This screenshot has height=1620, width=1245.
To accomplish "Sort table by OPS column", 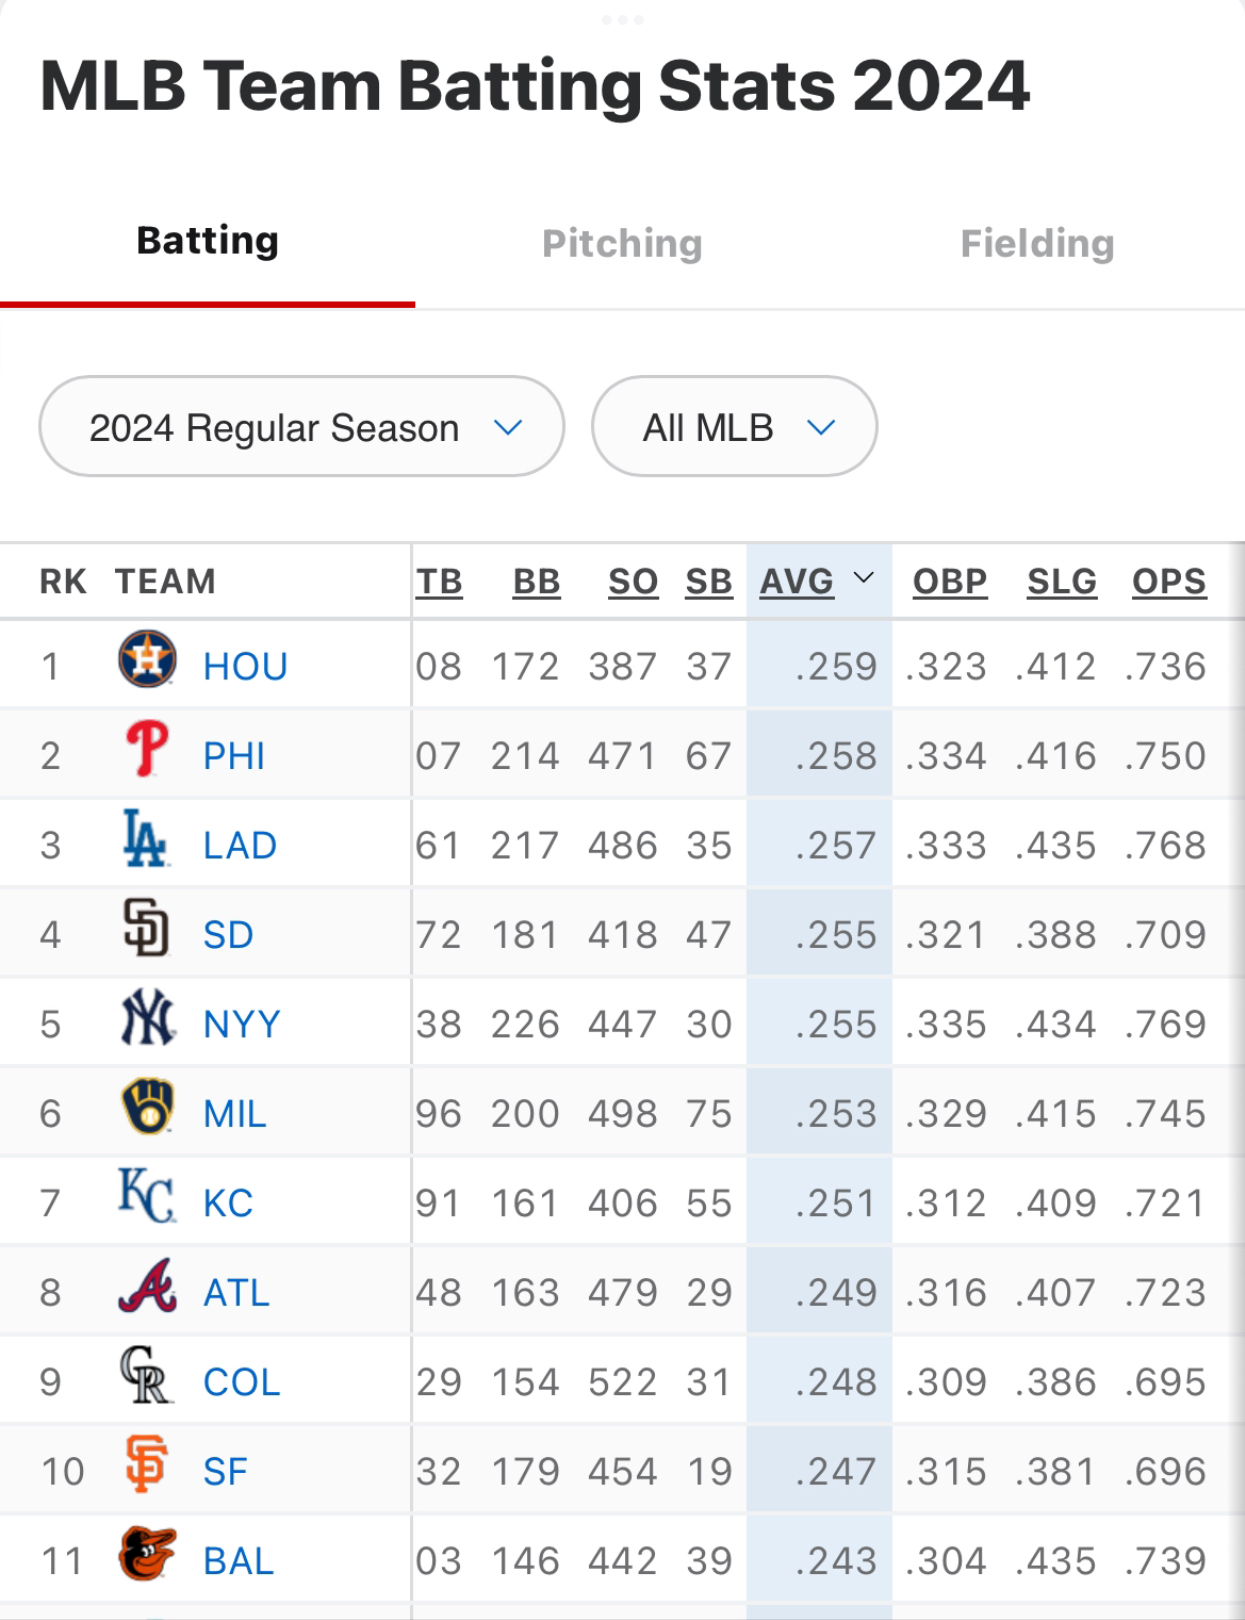I will pos(1168,581).
